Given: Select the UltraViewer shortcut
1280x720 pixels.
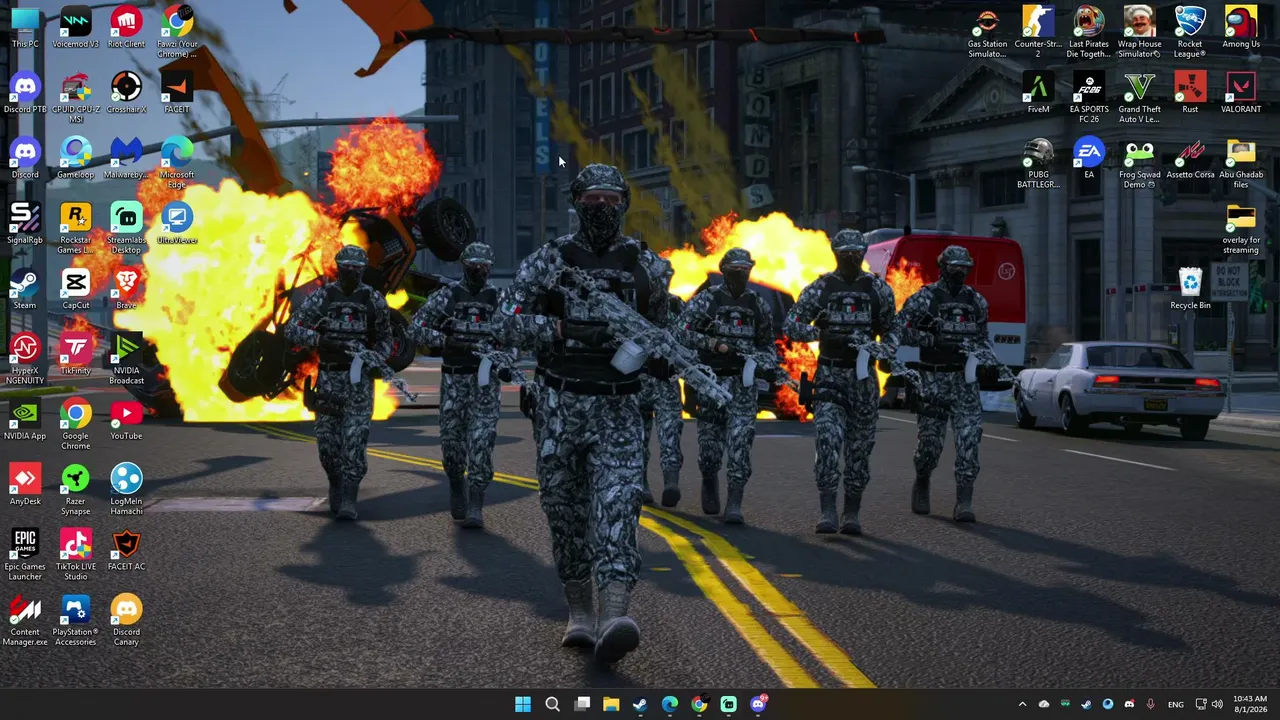Looking at the screenshot, I should [x=177, y=223].
